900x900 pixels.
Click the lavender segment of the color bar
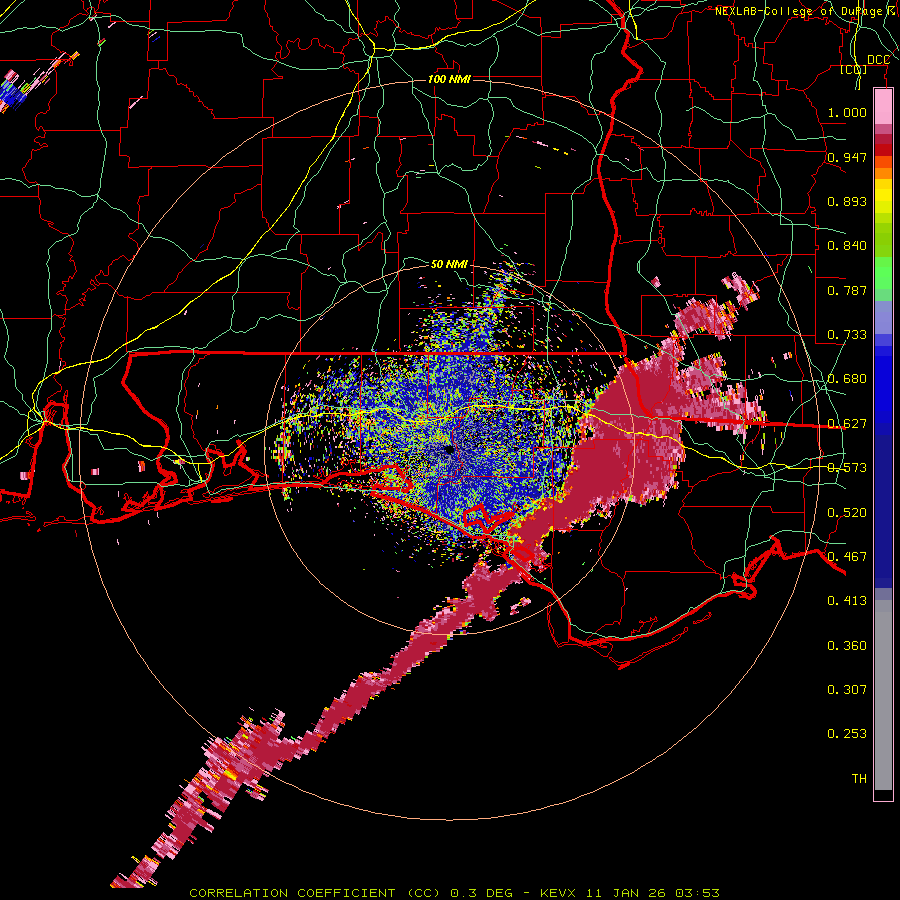(x=883, y=317)
